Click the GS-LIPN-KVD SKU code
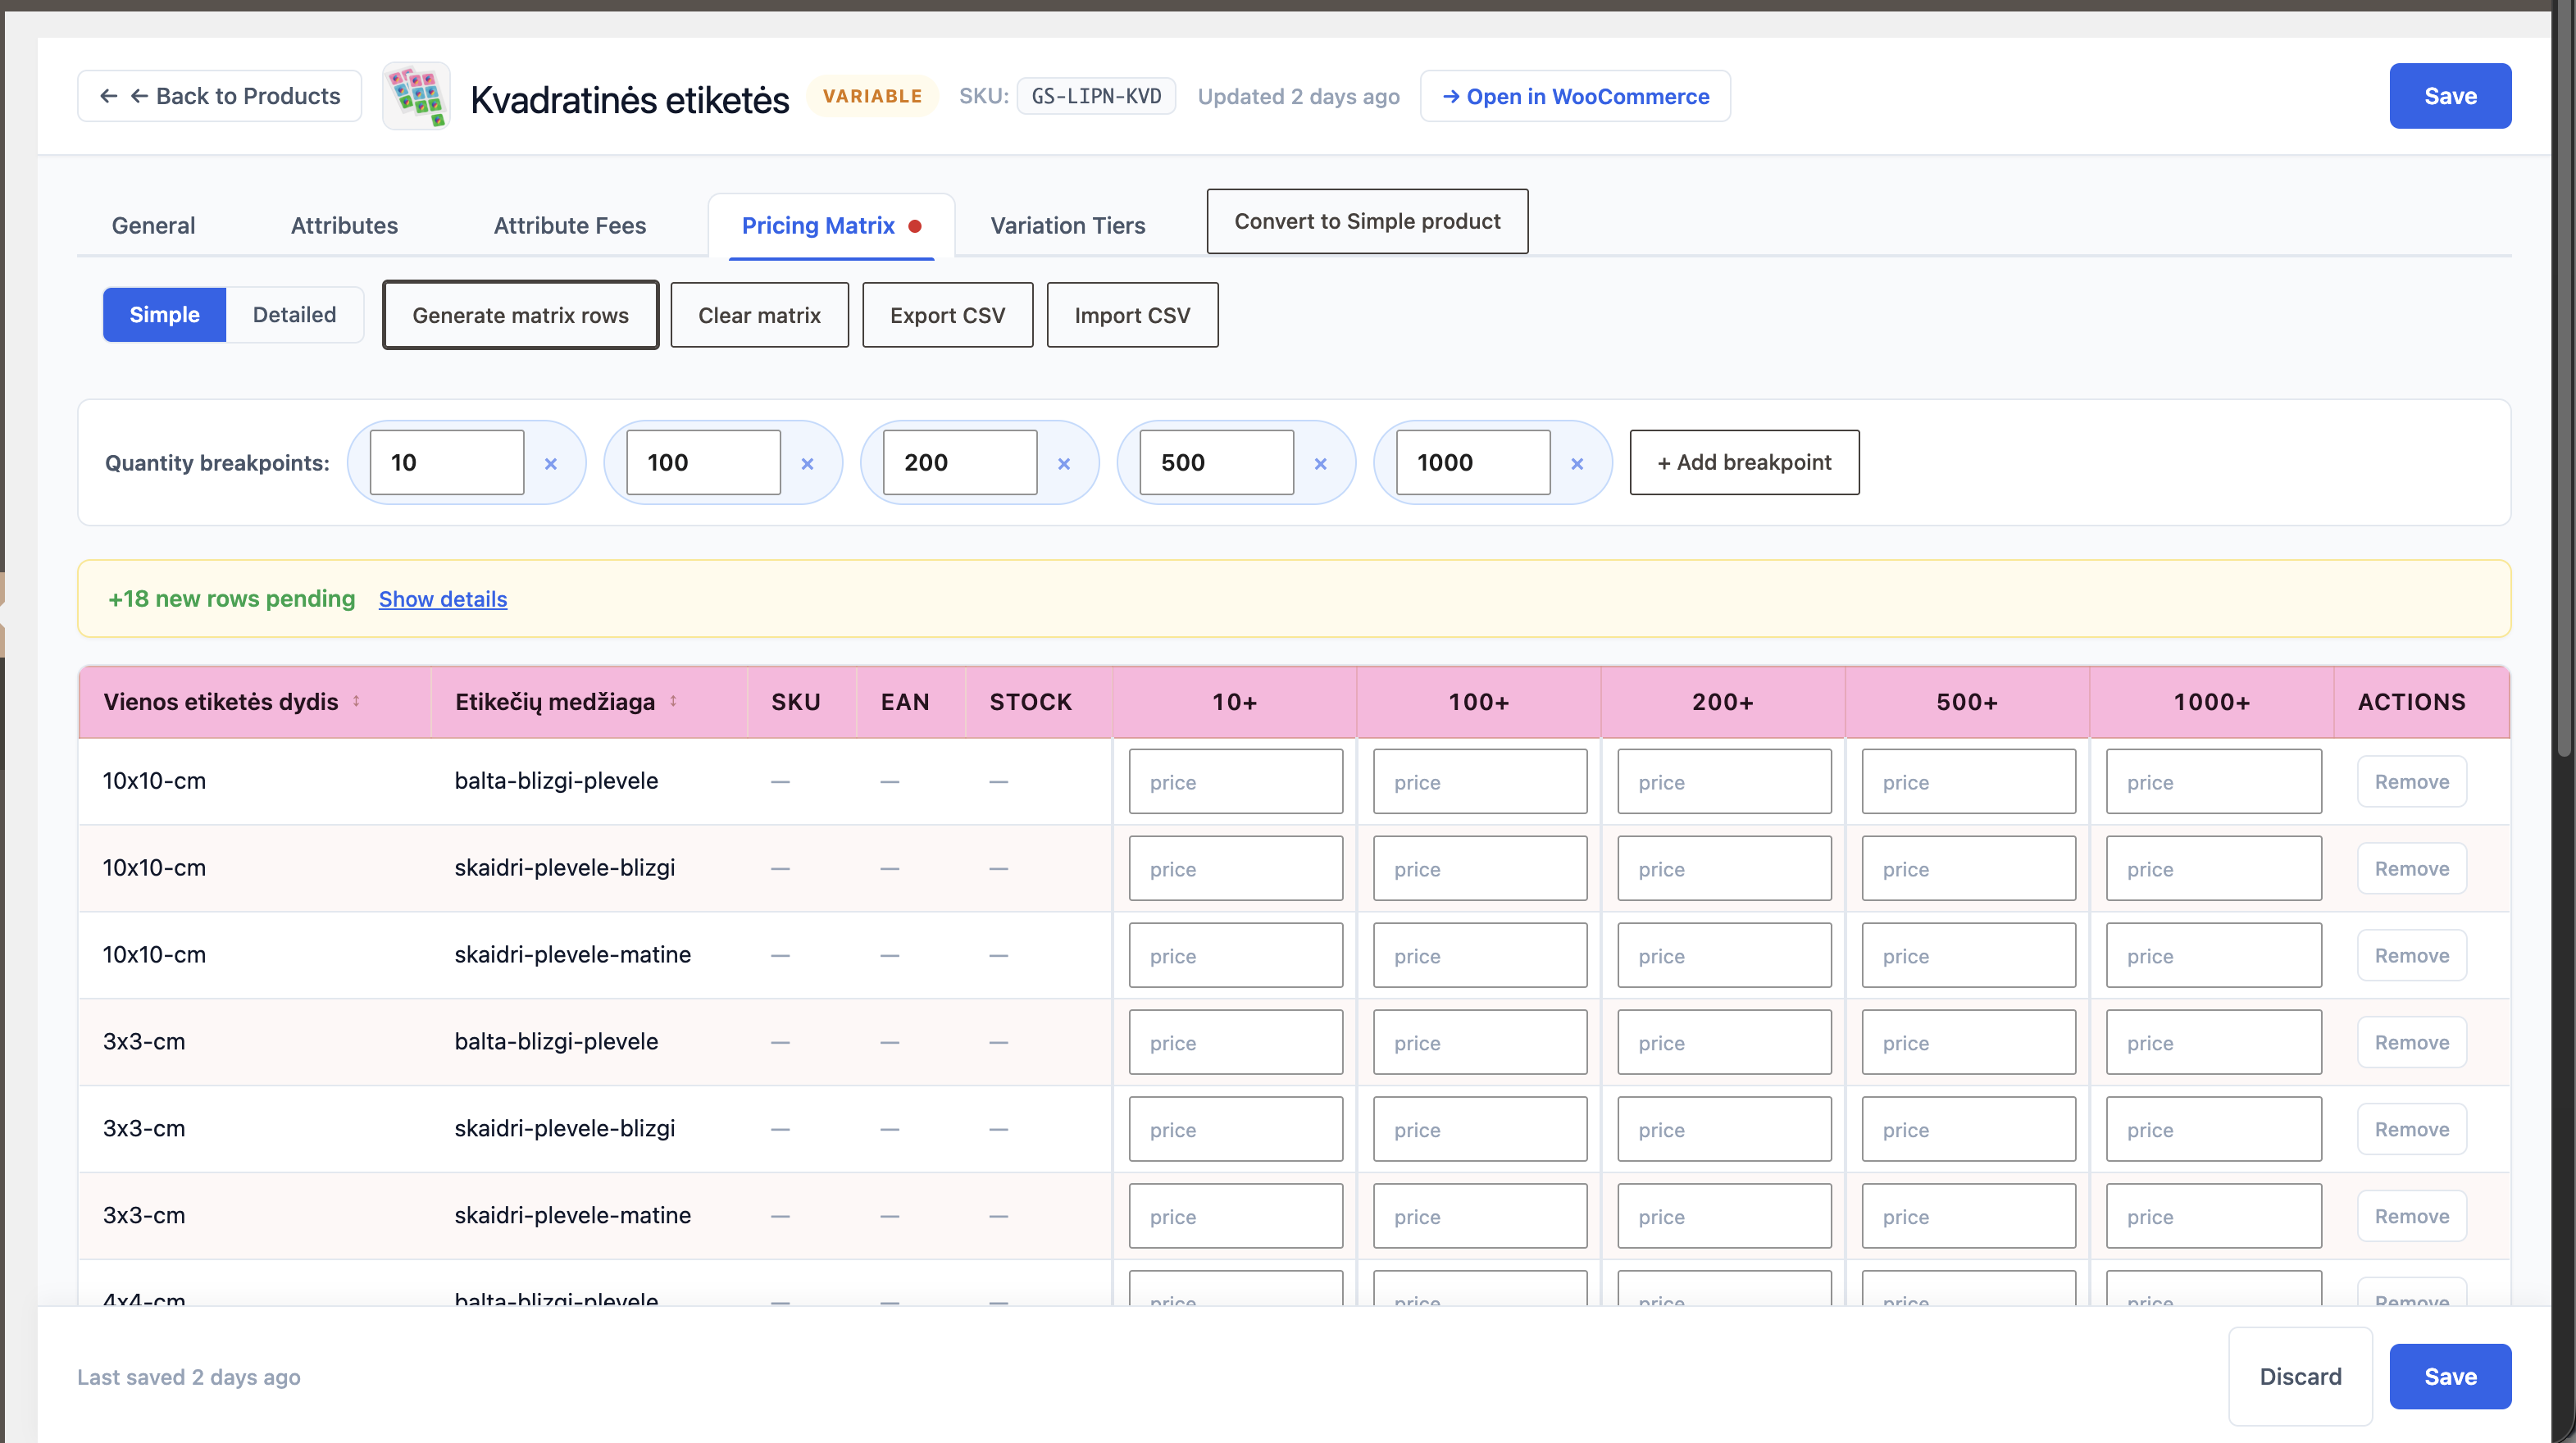 point(1096,96)
